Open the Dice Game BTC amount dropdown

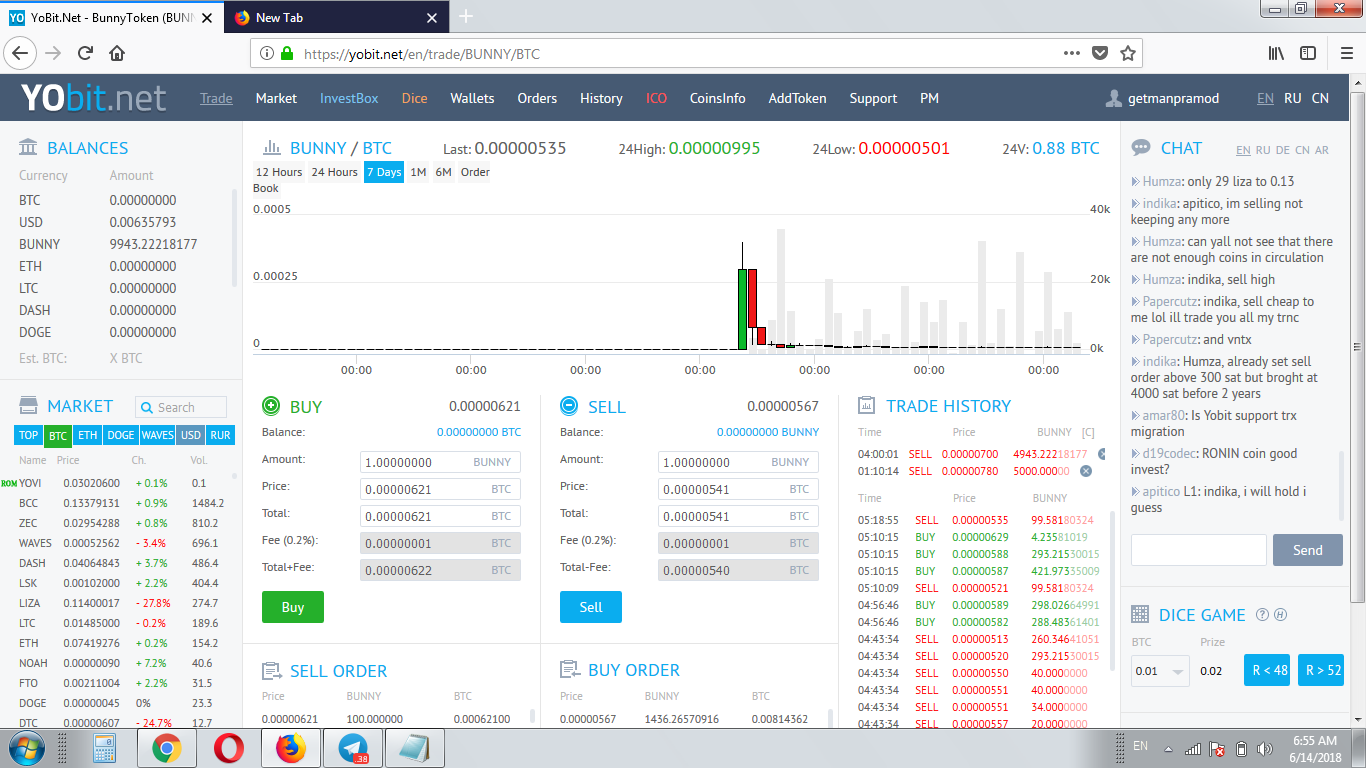coord(1160,671)
